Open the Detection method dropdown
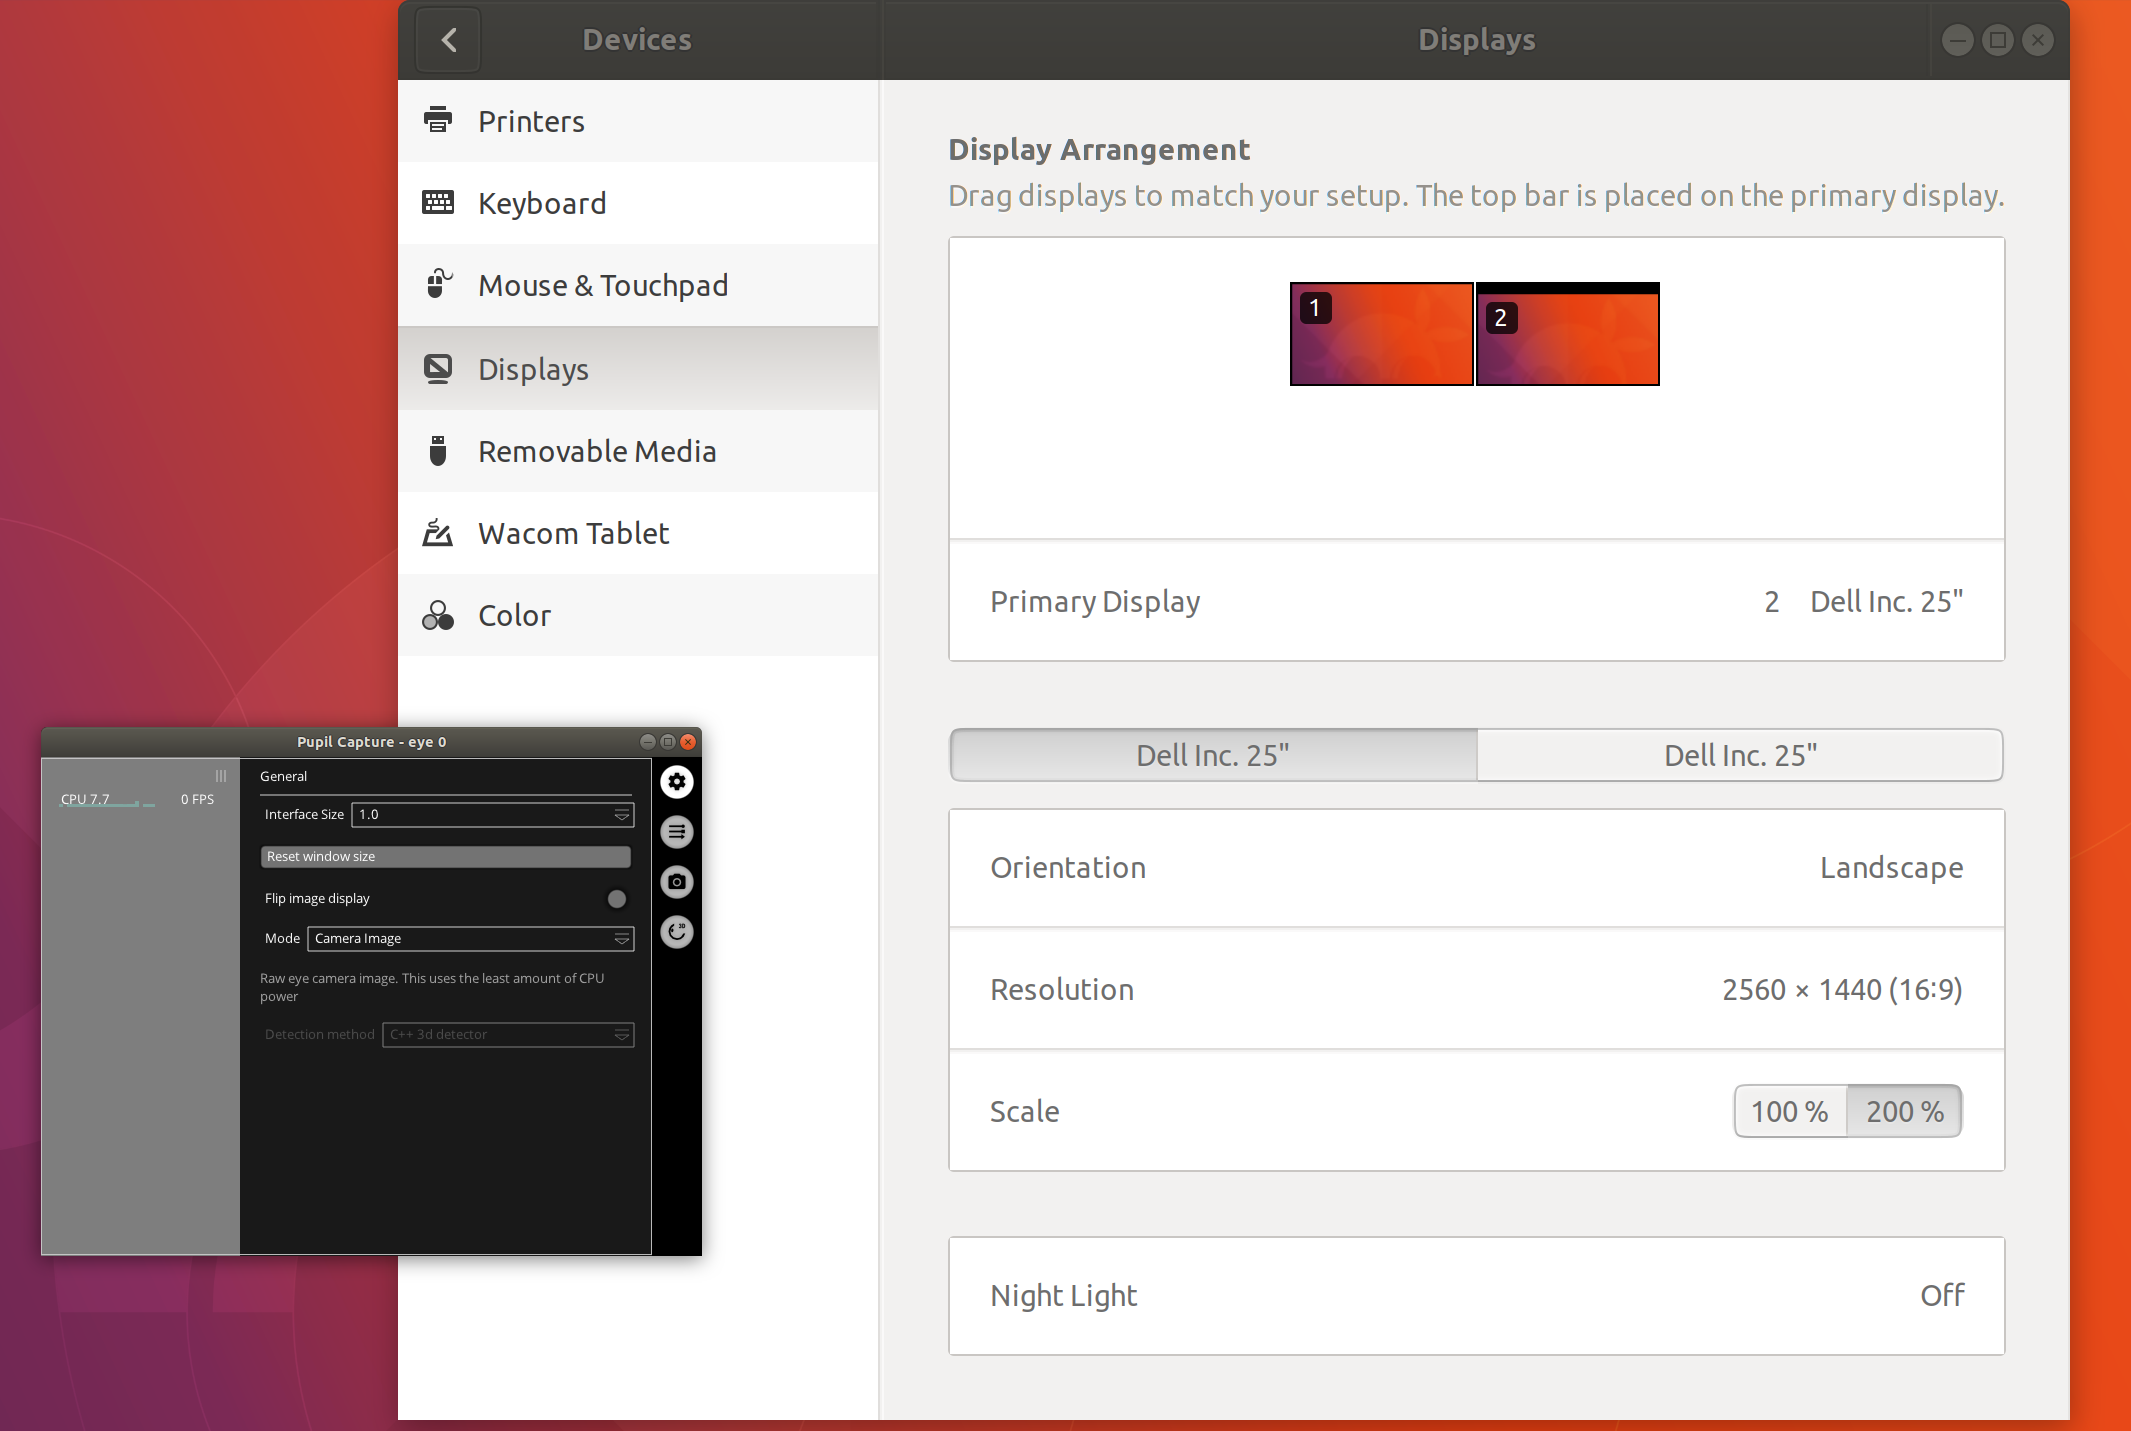This screenshot has width=2131, height=1431. coord(508,1035)
